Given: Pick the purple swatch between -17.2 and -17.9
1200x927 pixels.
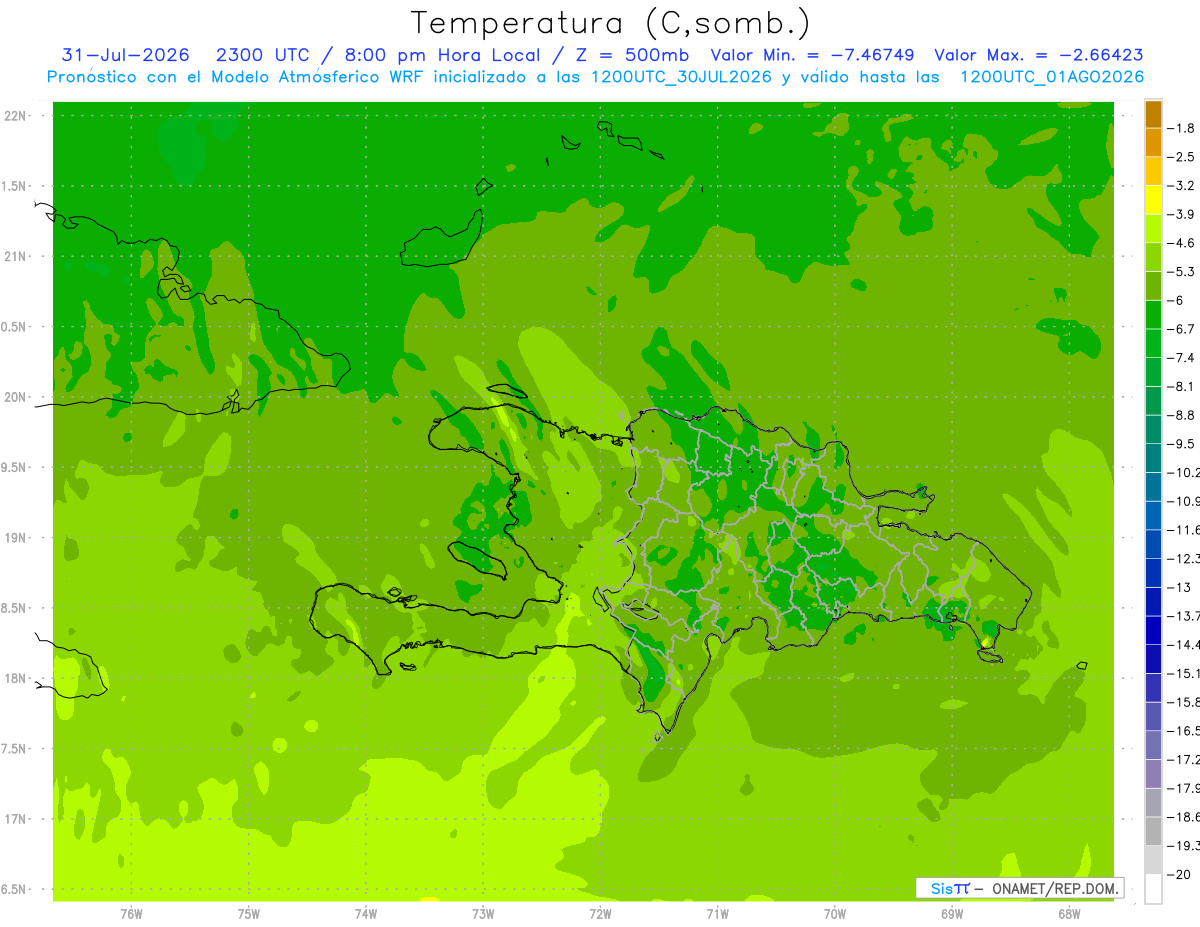Looking at the screenshot, I should tap(1153, 774).
